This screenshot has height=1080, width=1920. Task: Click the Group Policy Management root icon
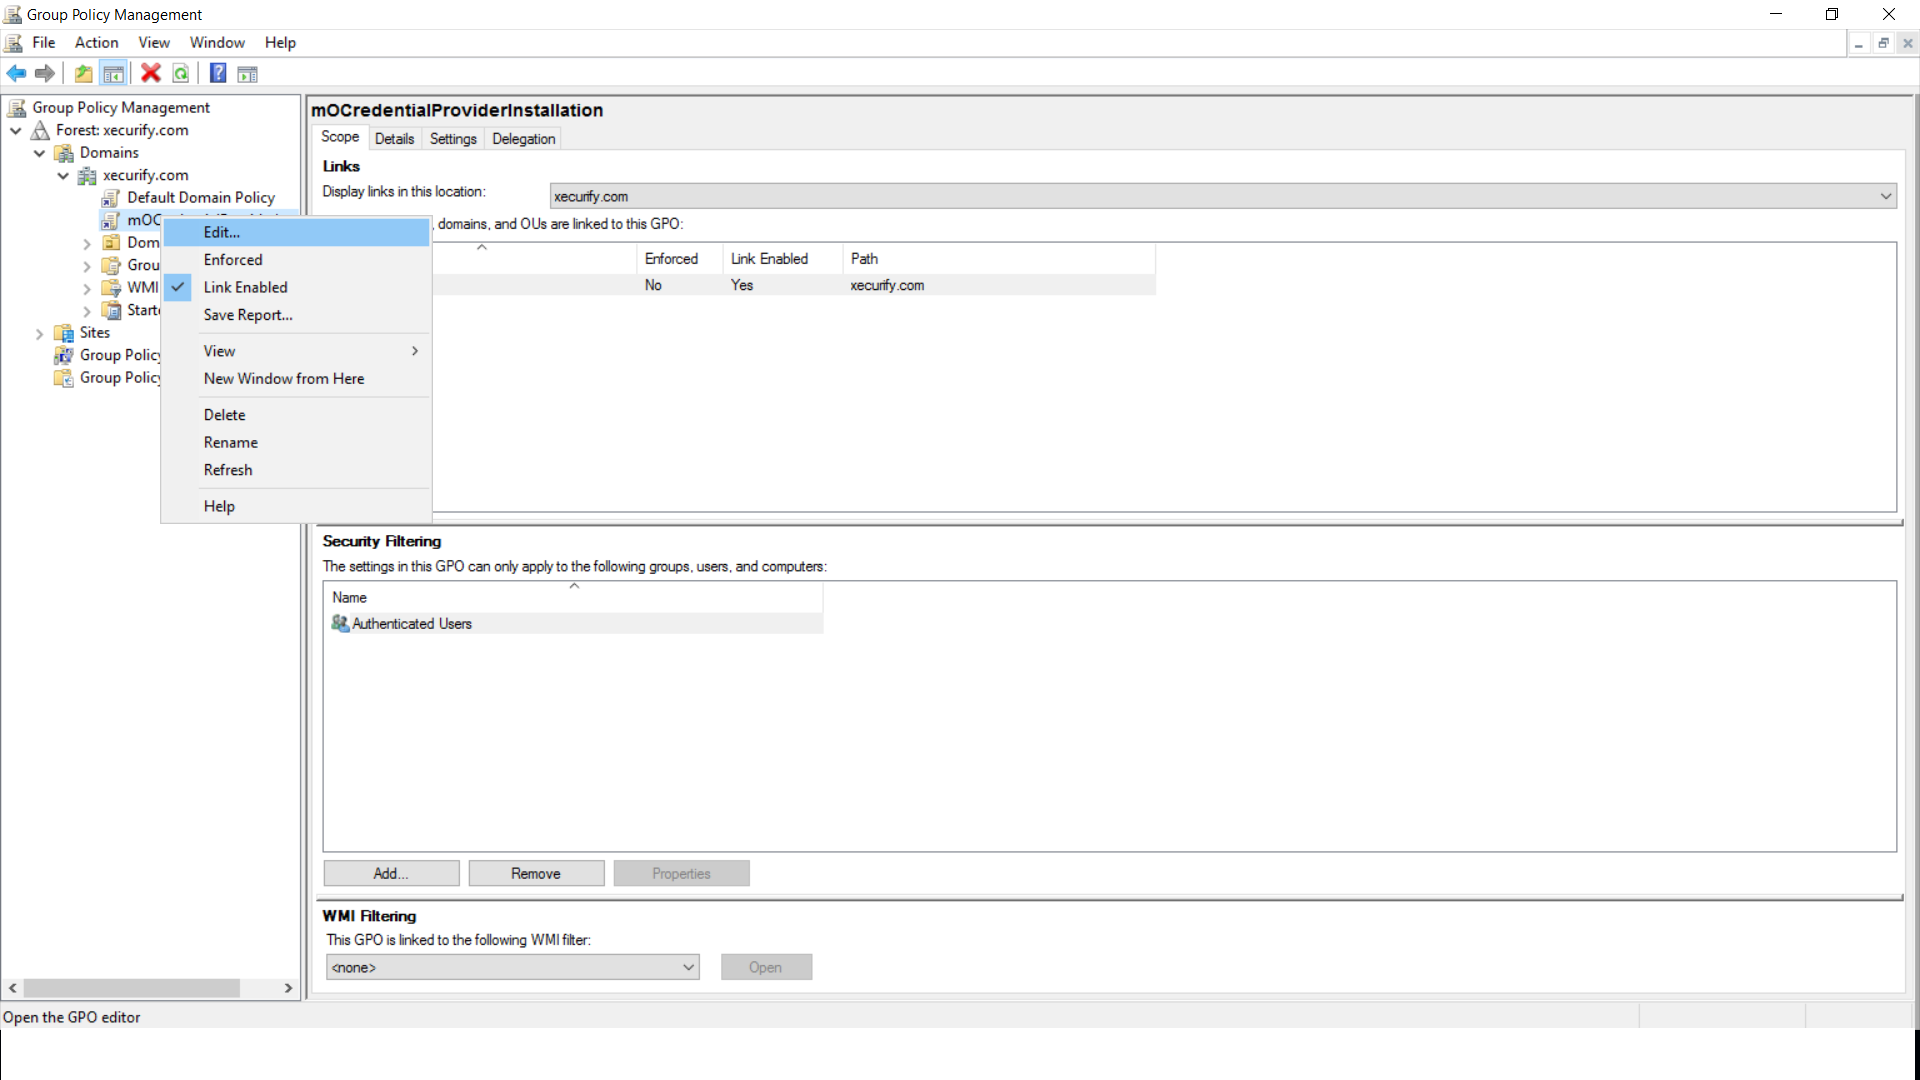(17, 107)
